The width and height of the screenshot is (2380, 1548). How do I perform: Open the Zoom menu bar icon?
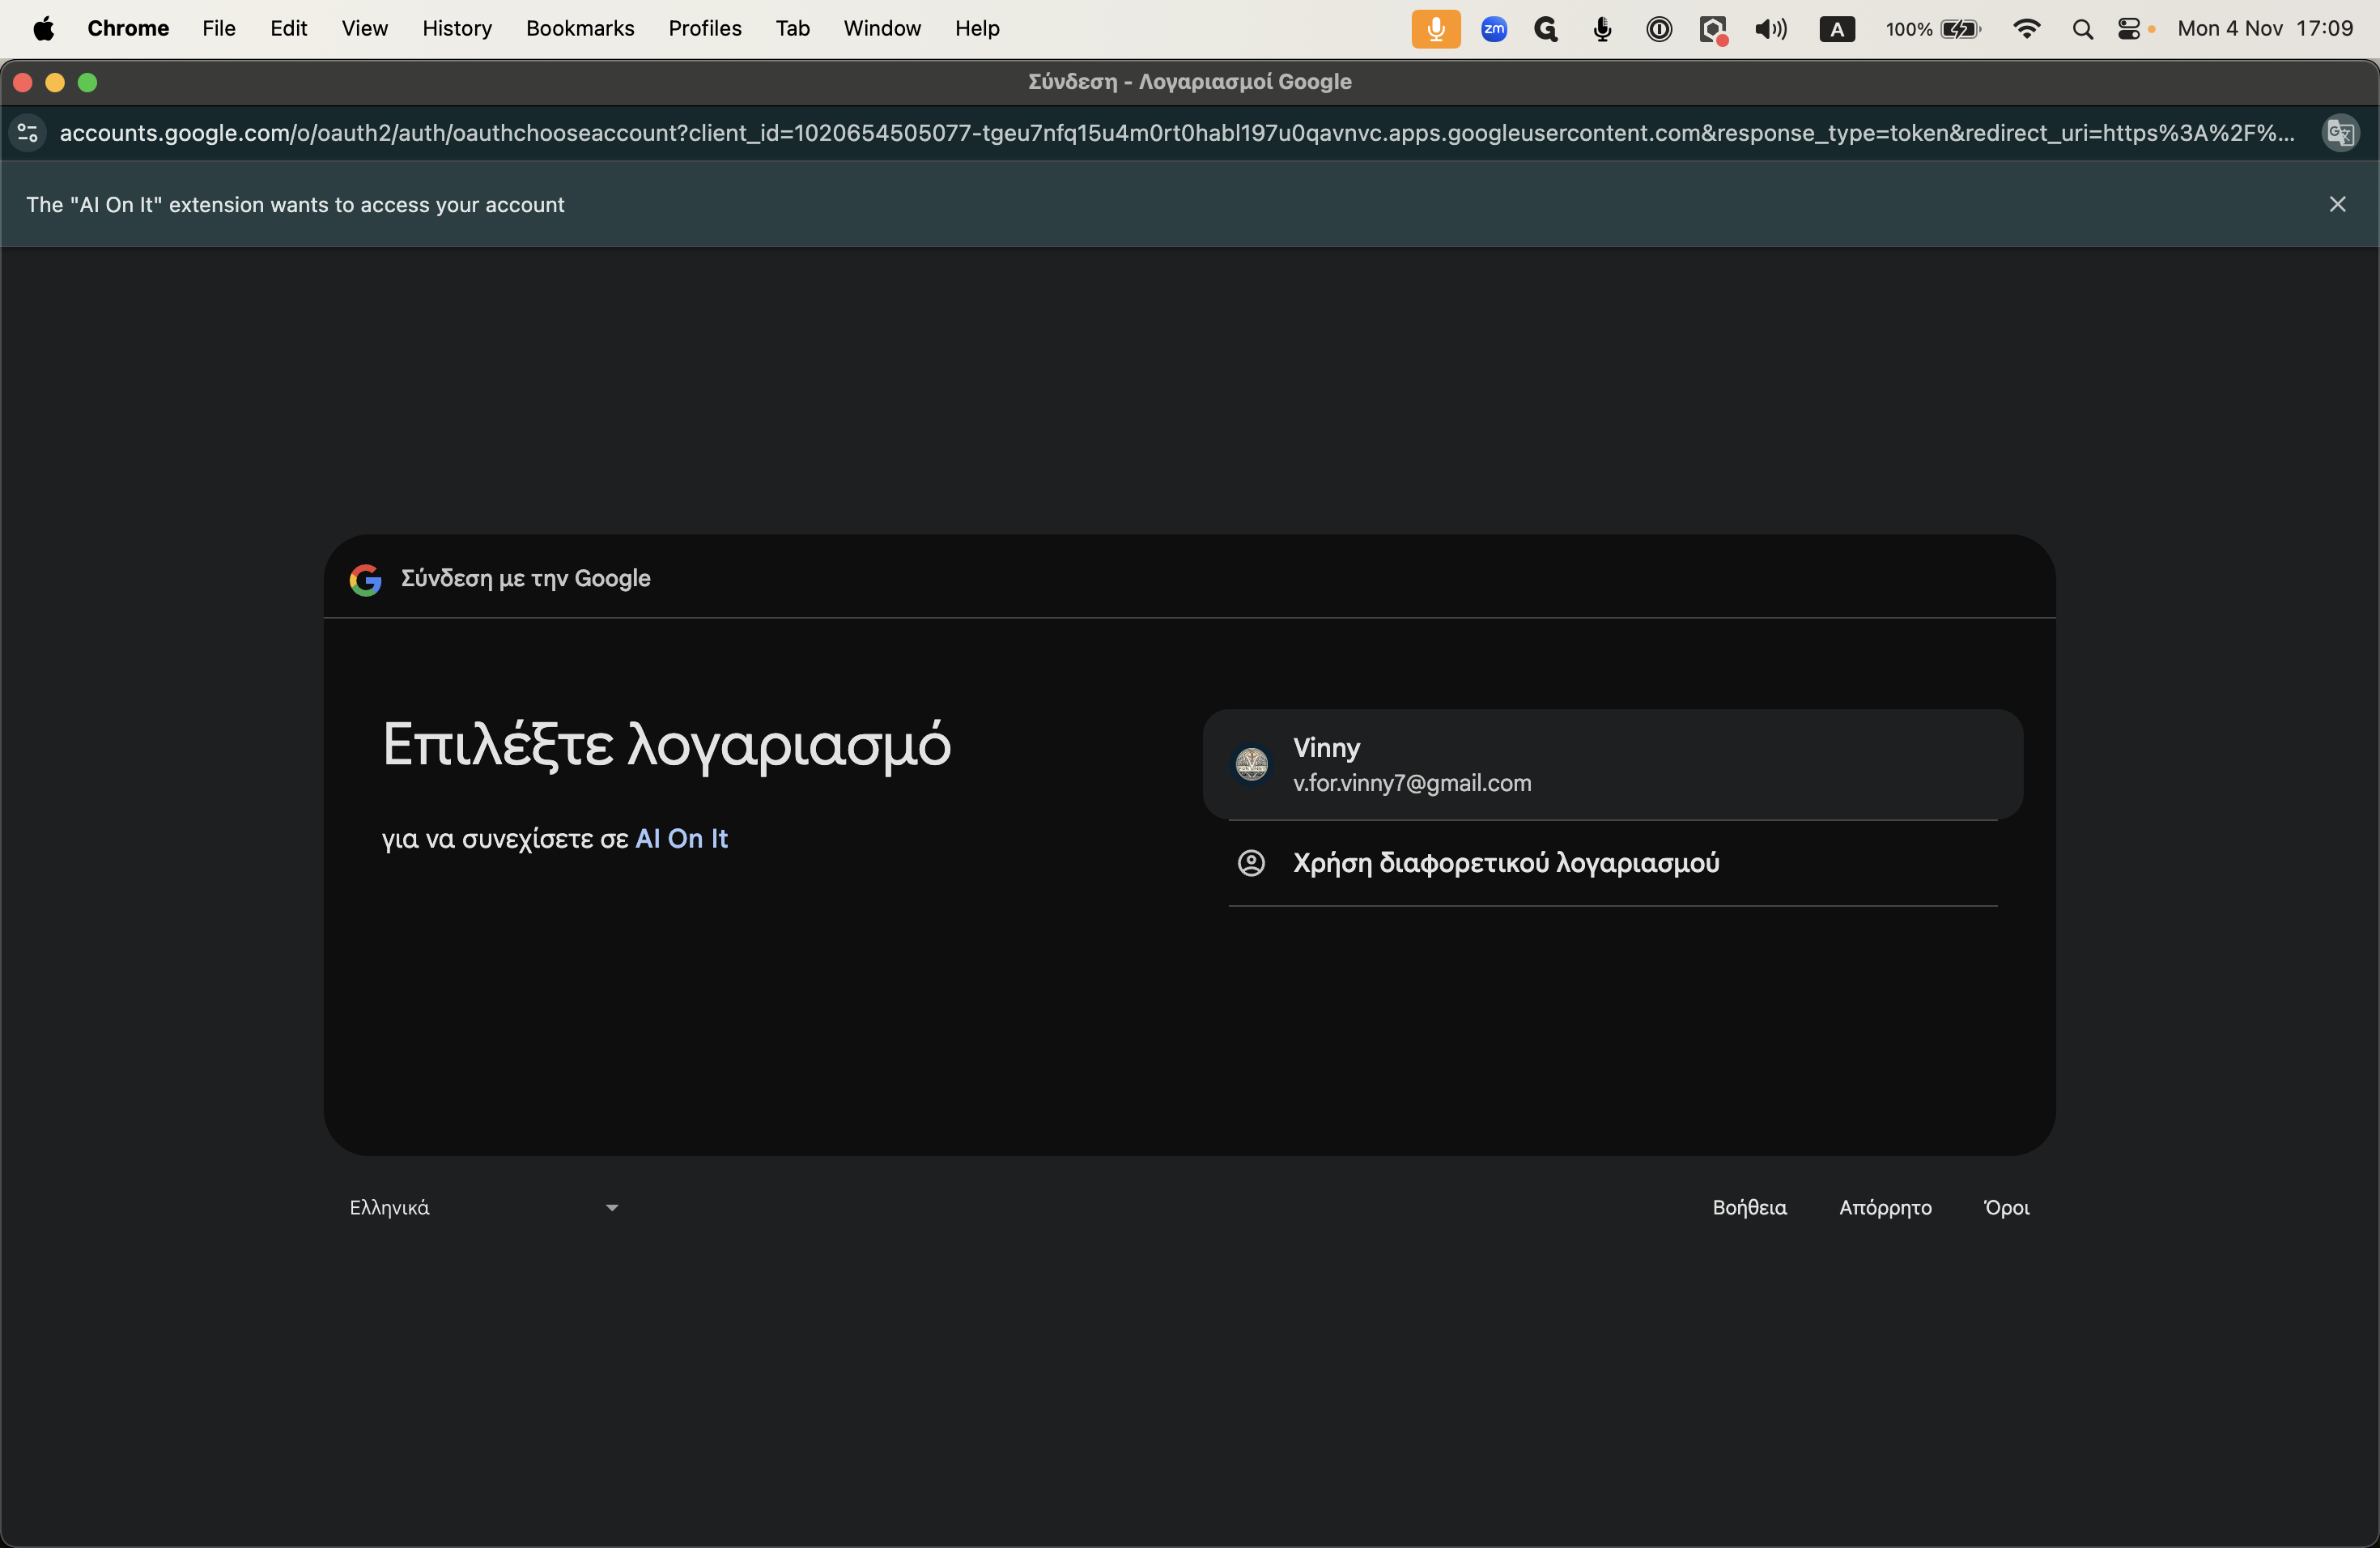(x=1493, y=29)
